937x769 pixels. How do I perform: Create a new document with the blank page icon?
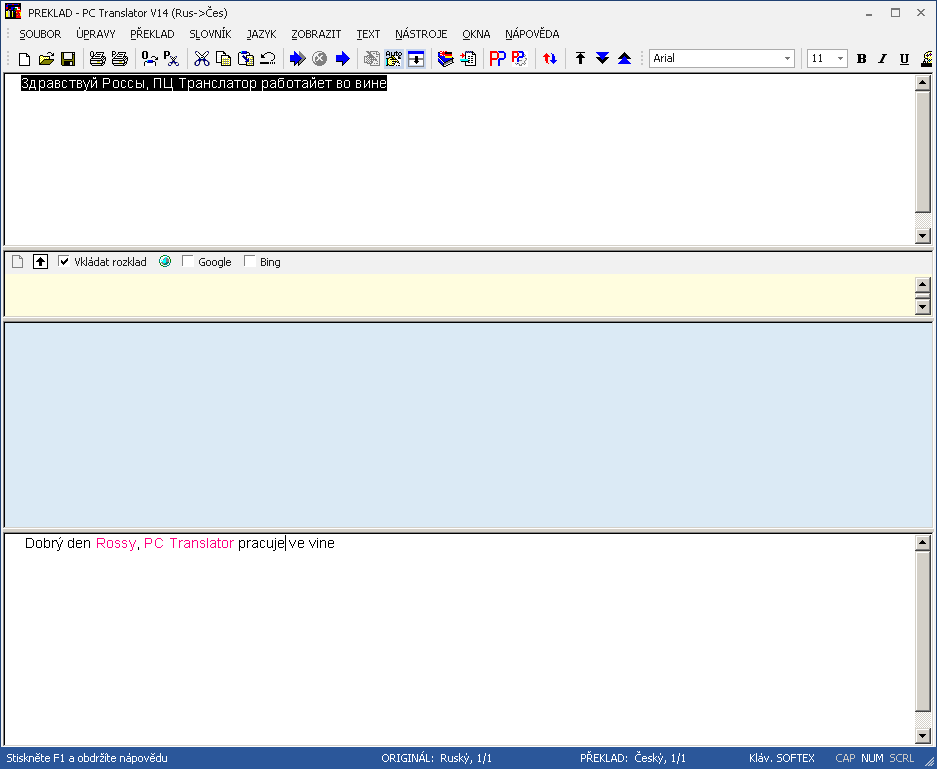click(x=25, y=59)
